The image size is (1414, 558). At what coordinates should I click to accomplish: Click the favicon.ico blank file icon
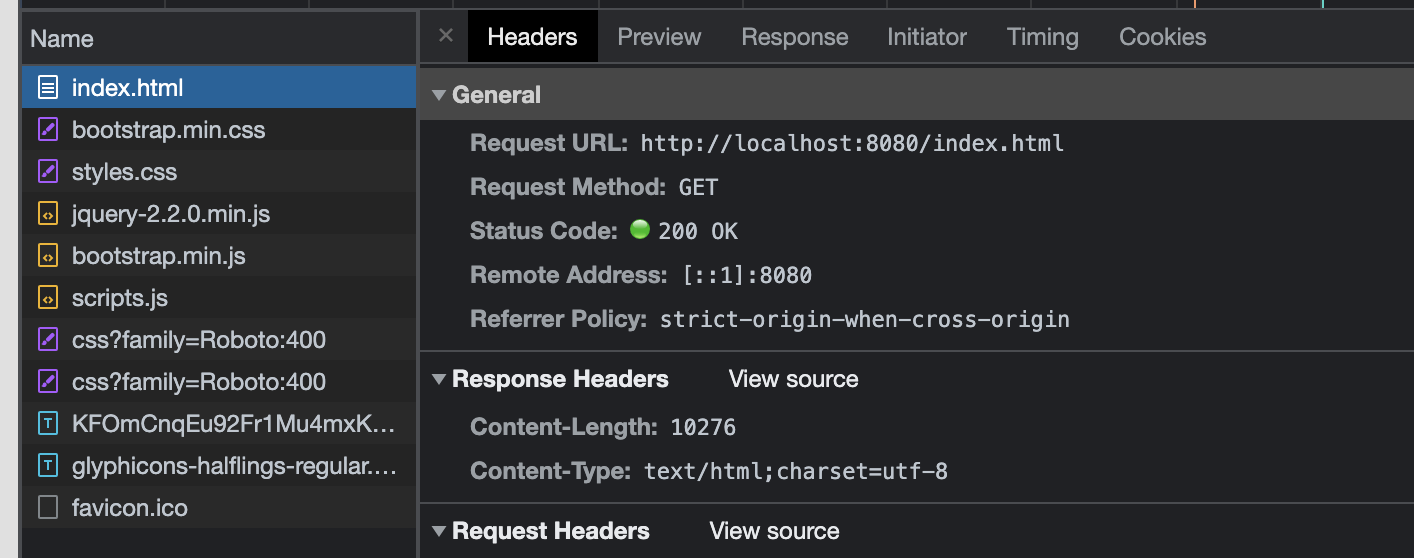48,508
